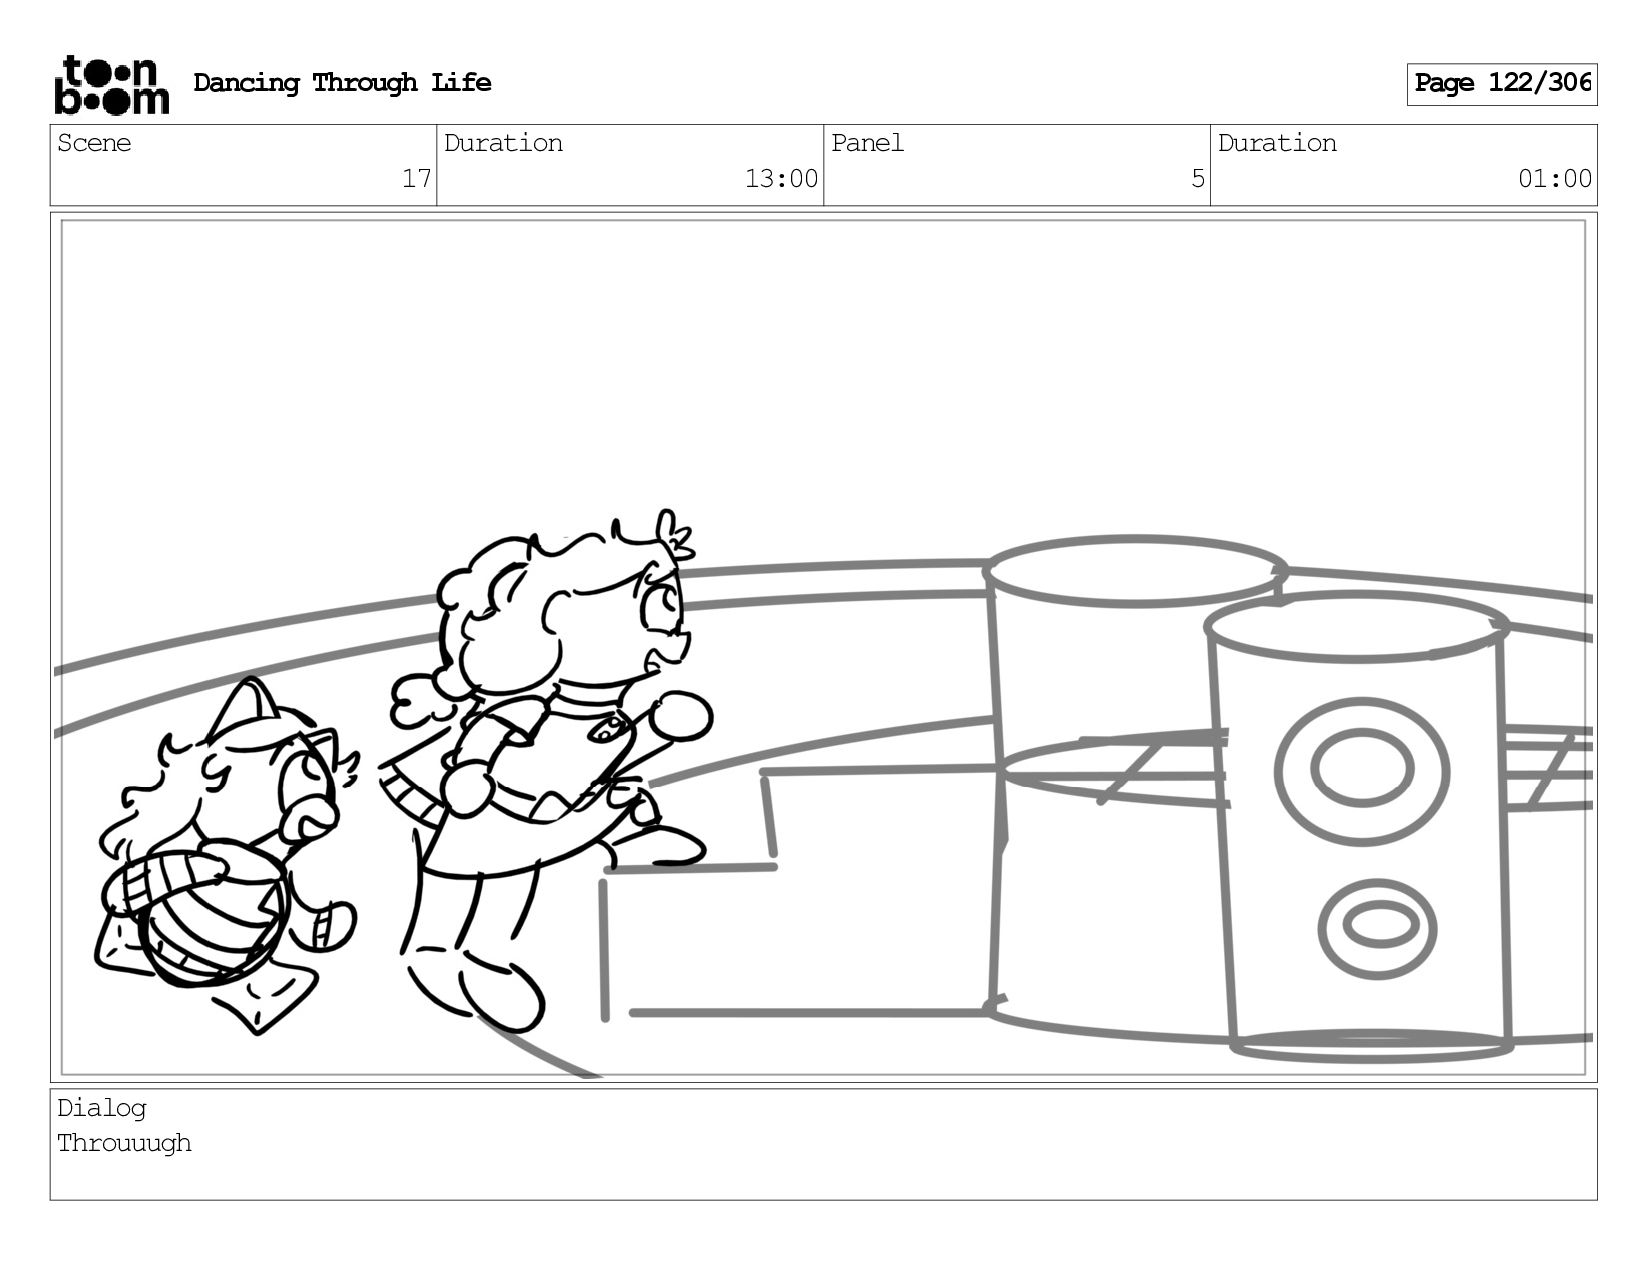Viewport: 1650px width, 1275px height.
Task: Click the dialog text 'Throuuugh'
Action: point(124,1143)
